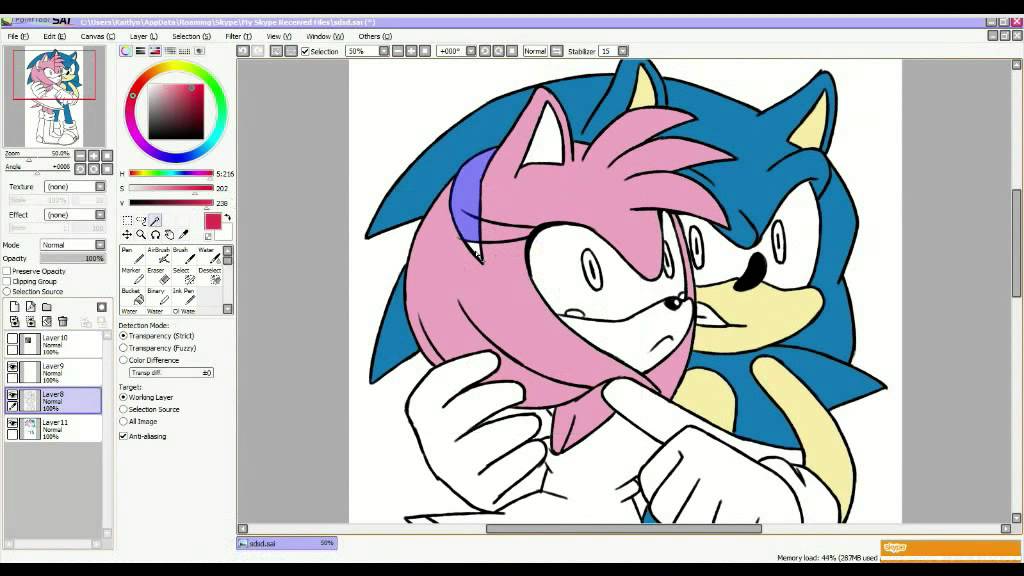This screenshot has width=1024, height=576.
Task: Switch to the sdsd.sai document tab
Action: pos(287,543)
